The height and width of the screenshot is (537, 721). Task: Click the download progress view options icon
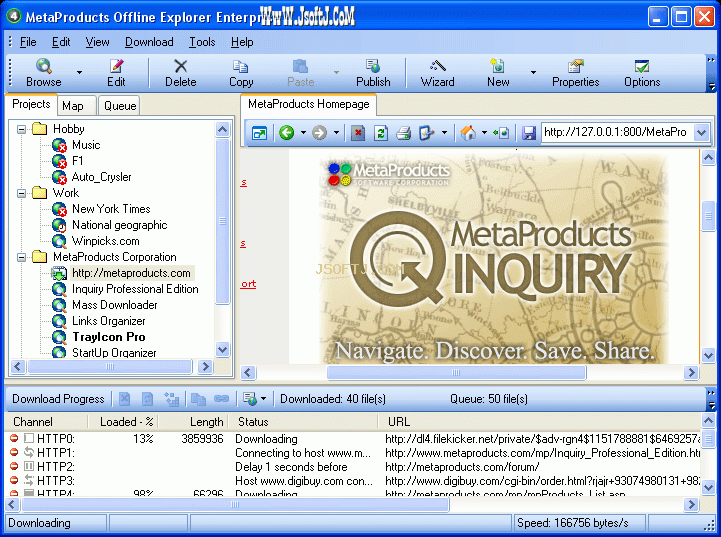[x=250, y=399]
